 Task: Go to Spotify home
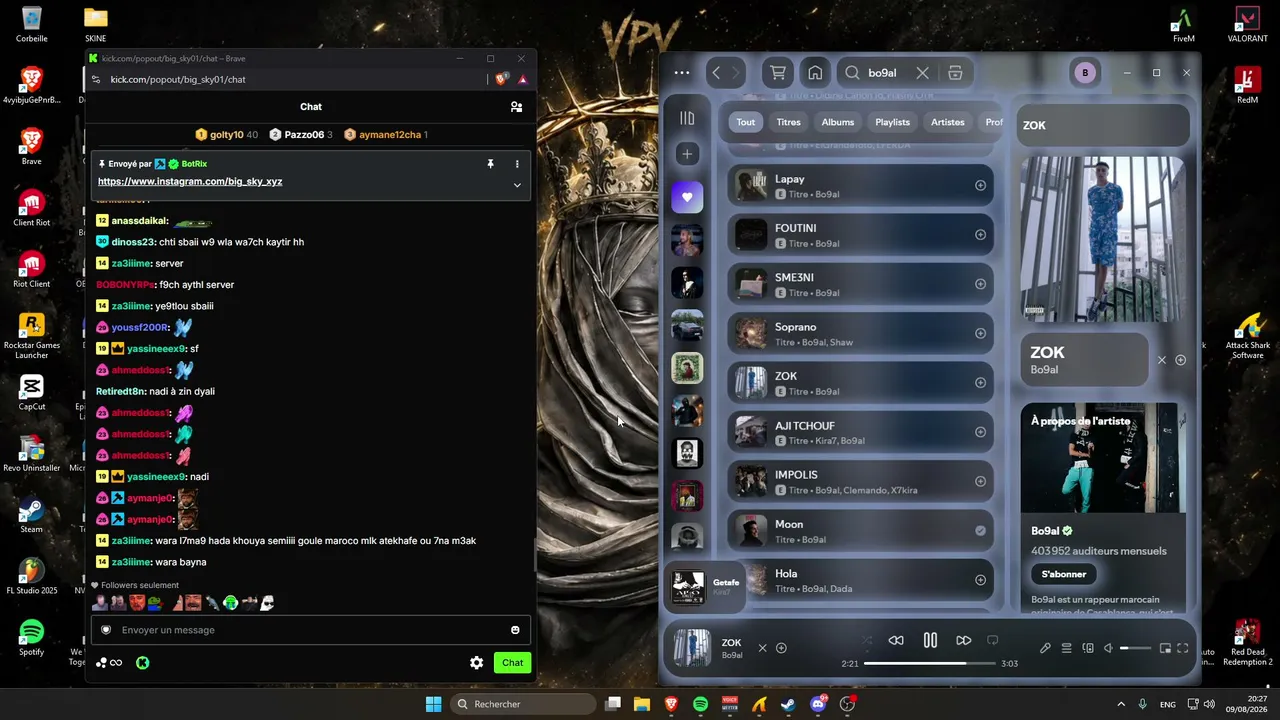click(815, 72)
